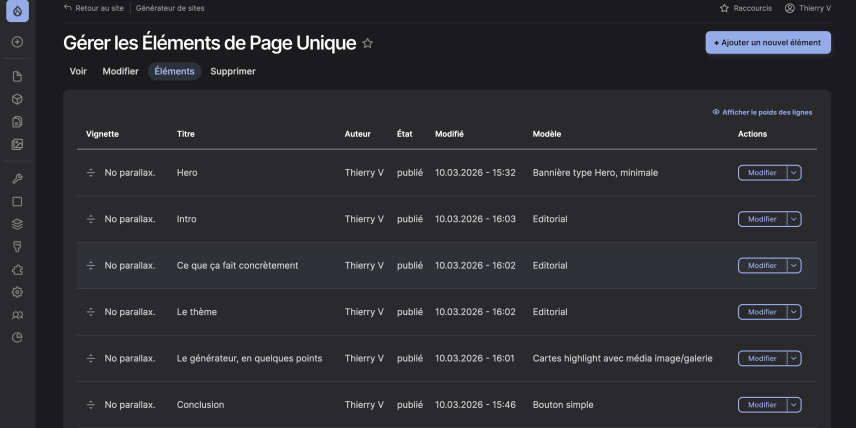Toggle Afficher le poids des lignes

[x=762, y=112]
